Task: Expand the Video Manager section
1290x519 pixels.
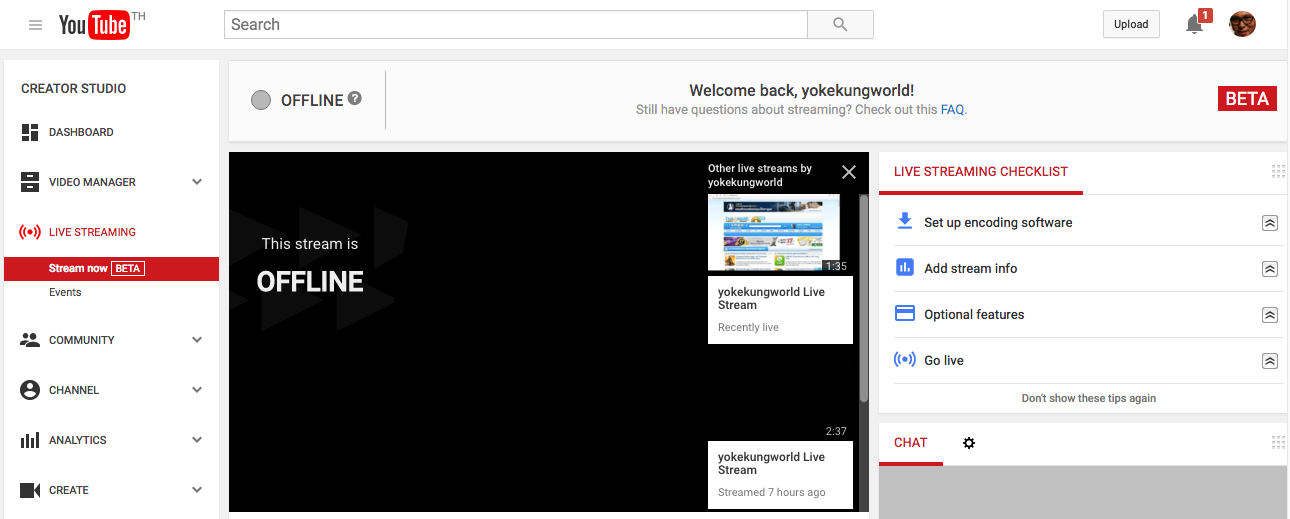Action: [x=197, y=182]
